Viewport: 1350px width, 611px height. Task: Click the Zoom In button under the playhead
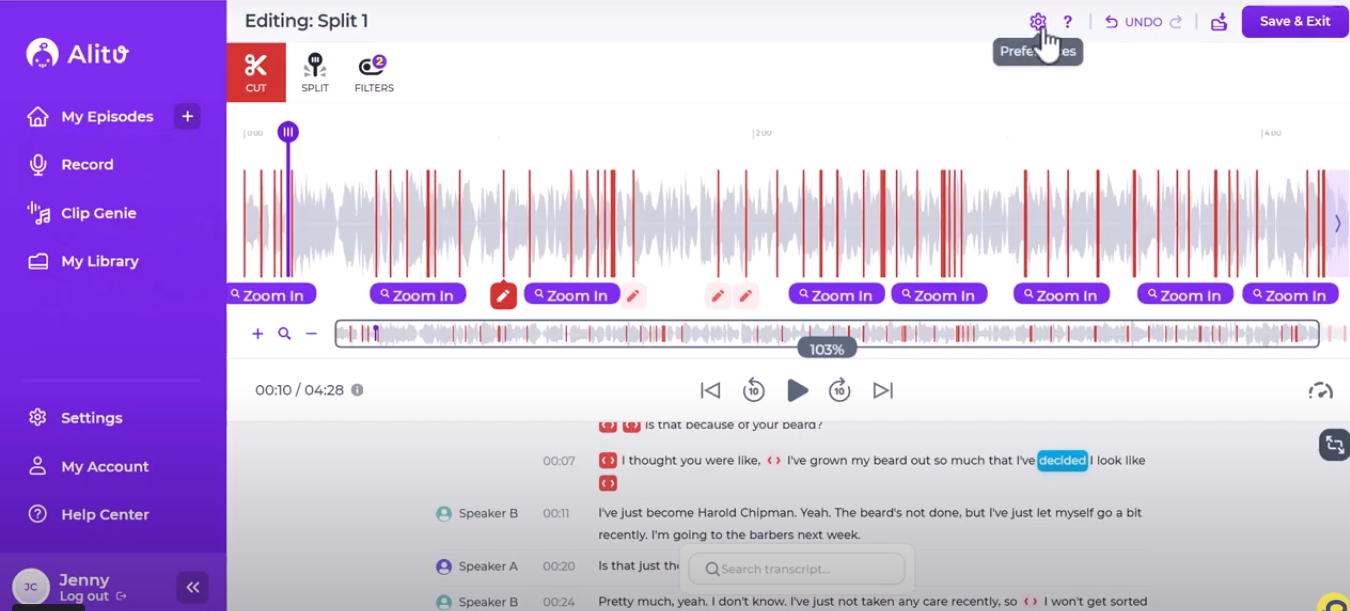(272, 294)
